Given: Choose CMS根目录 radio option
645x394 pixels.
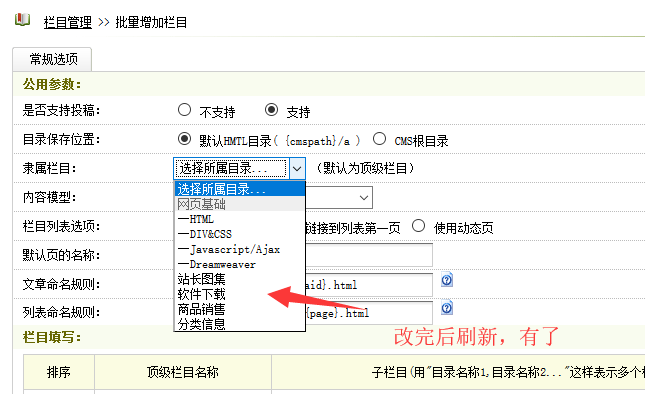Looking at the screenshot, I should point(379,139).
